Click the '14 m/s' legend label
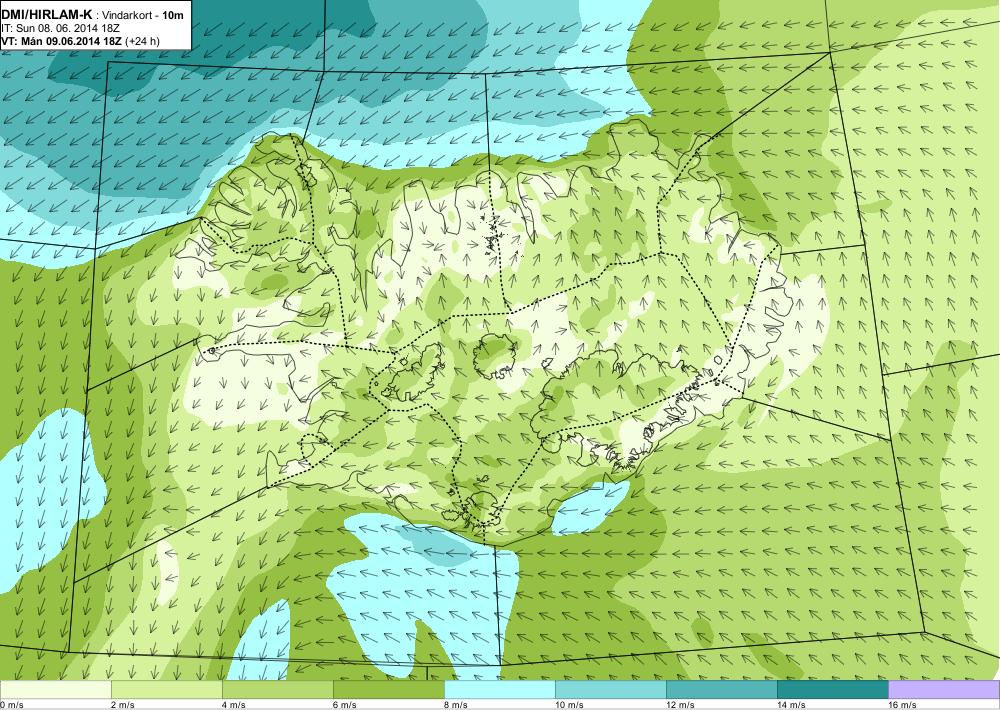 tap(791, 705)
